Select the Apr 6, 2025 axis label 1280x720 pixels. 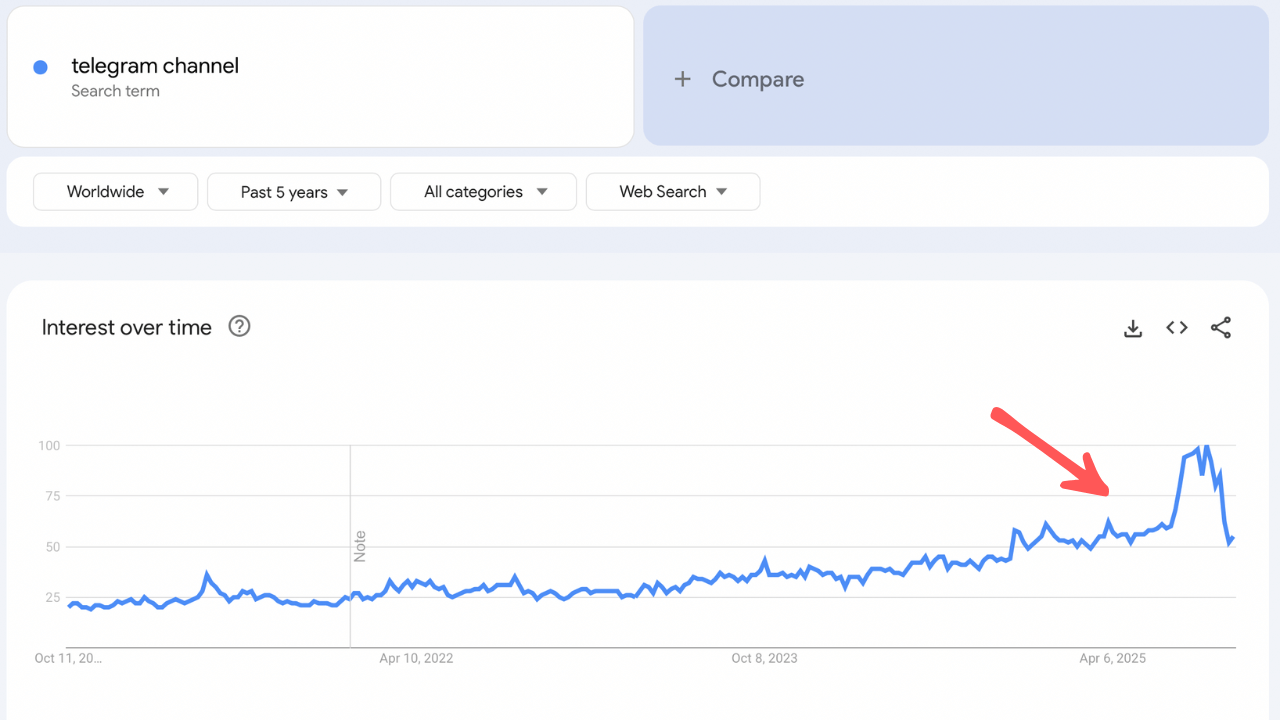1112,658
